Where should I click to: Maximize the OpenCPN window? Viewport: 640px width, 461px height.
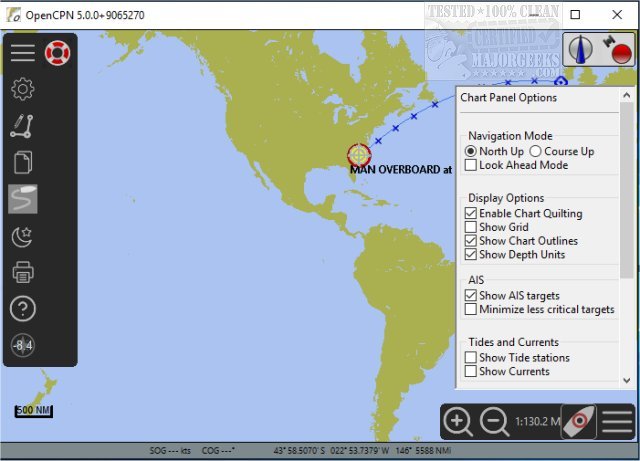[x=575, y=15]
